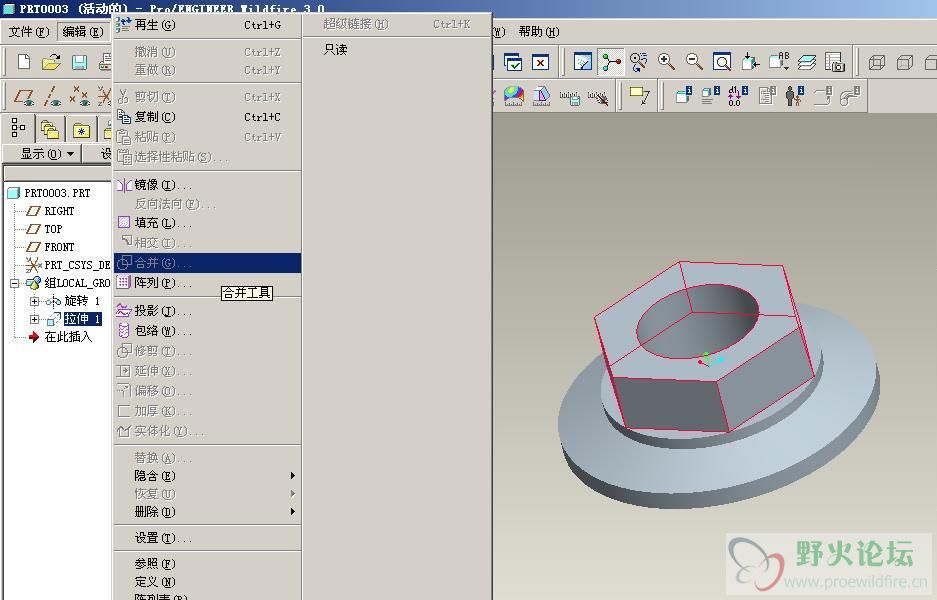
Task: Choose 阵列(P) from the edit menu
Action: (x=207, y=283)
